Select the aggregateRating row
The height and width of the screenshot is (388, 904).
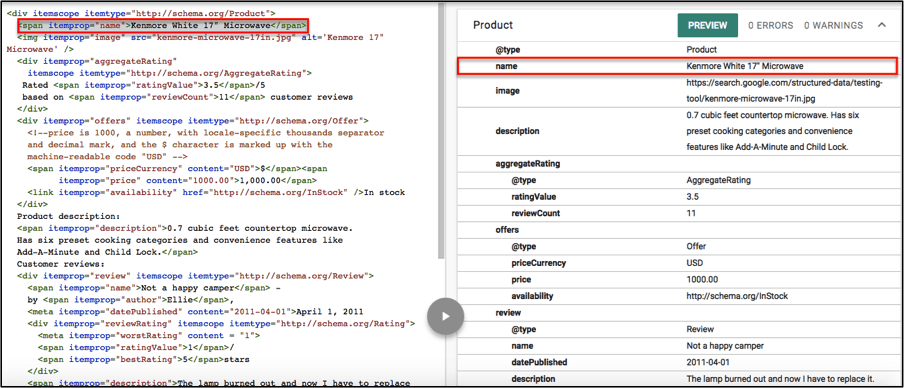tap(677, 164)
